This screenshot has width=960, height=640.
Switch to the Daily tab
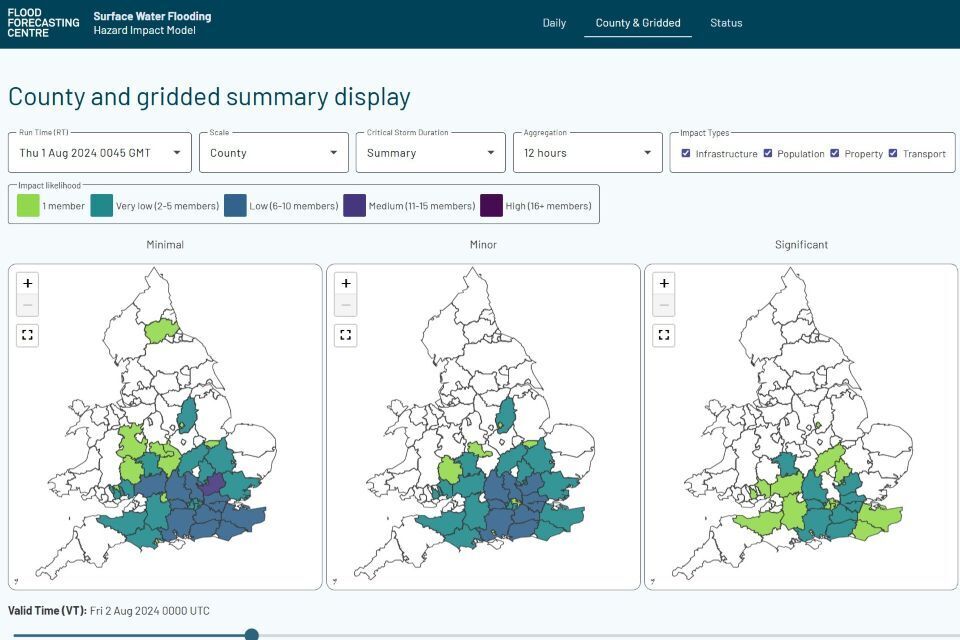pyautogui.click(x=554, y=23)
